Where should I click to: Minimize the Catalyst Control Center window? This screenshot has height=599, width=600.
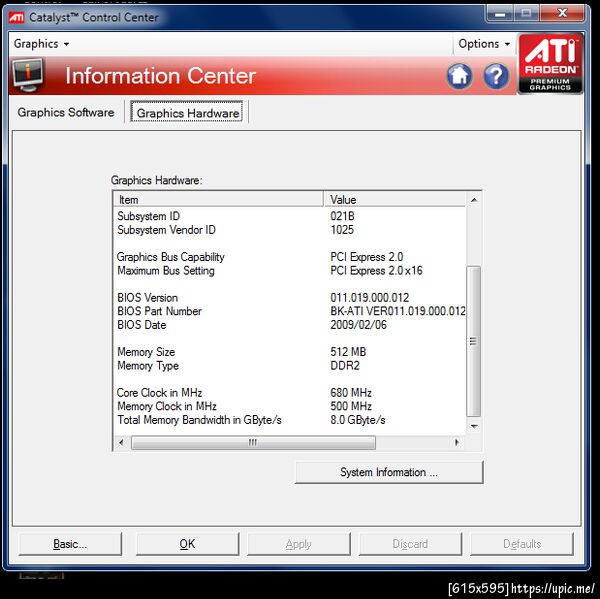tap(500, 14)
